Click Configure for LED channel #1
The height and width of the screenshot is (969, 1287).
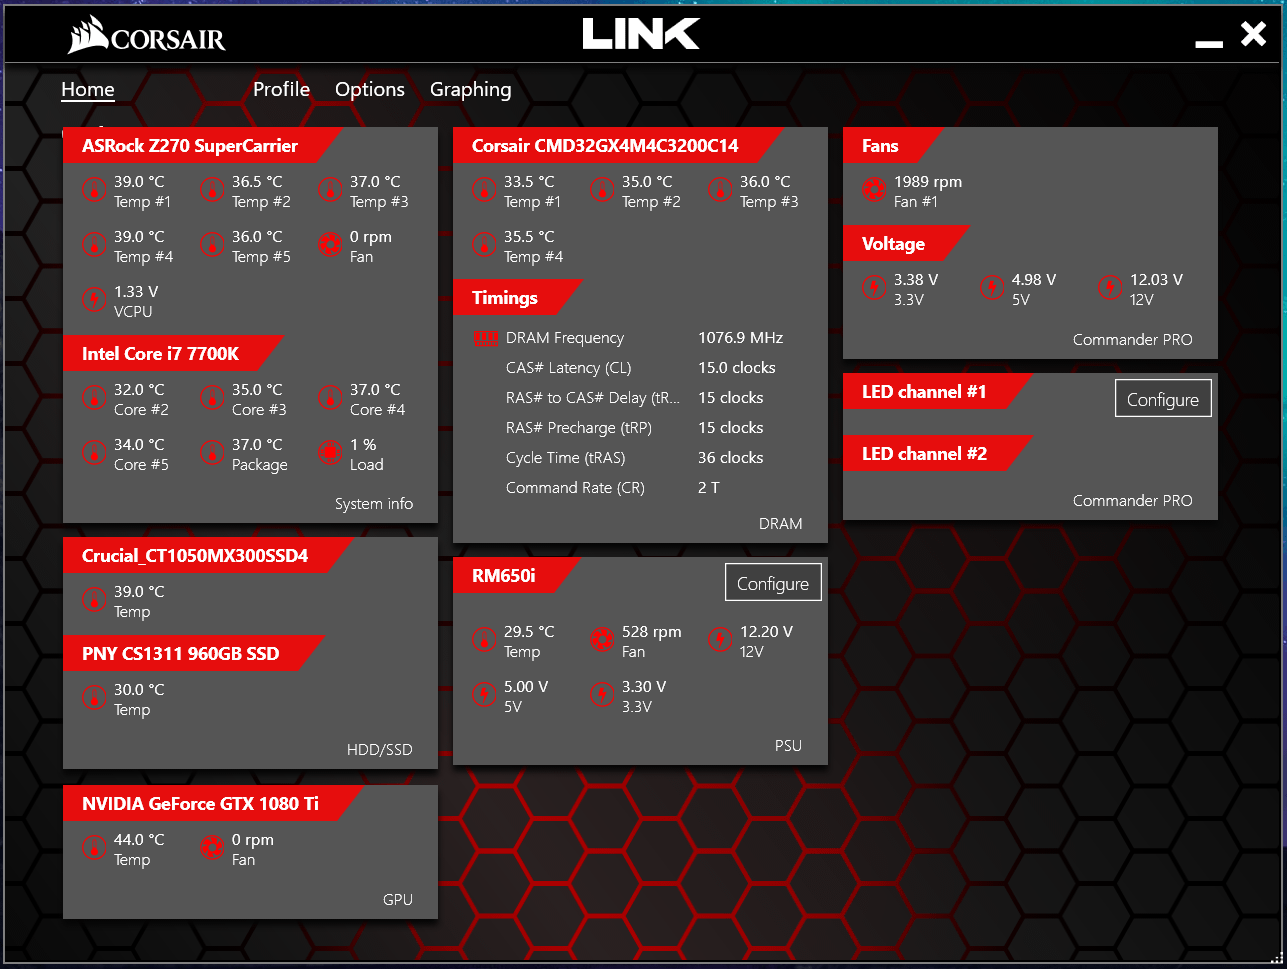pyautogui.click(x=1163, y=399)
